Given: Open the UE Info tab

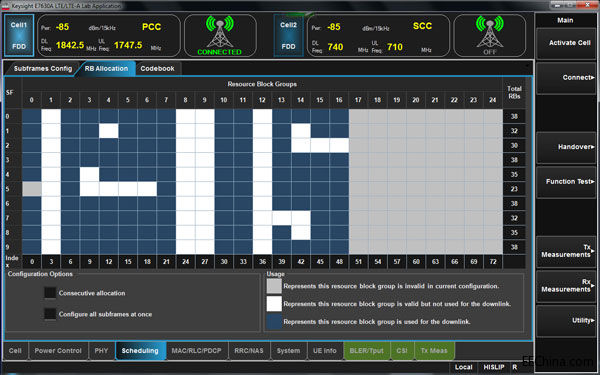Looking at the screenshot, I should (324, 351).
